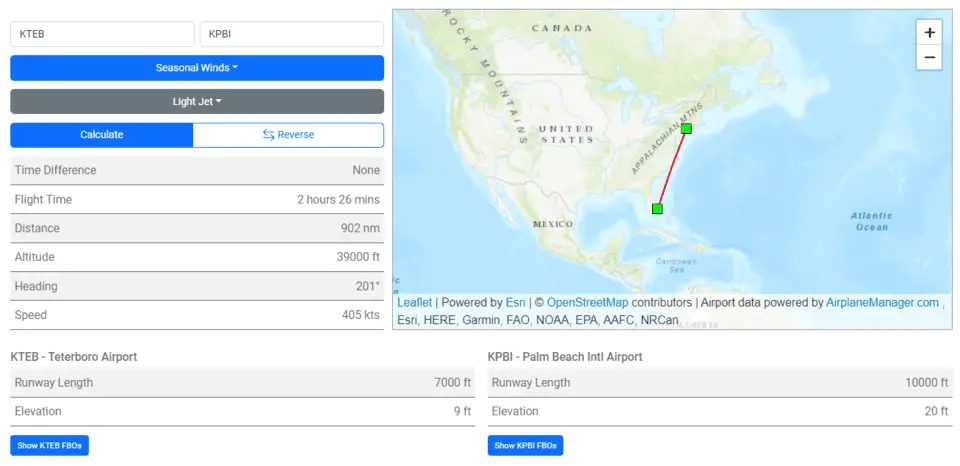
Task: Open the Esri attribution link
Action: [516, 303]
